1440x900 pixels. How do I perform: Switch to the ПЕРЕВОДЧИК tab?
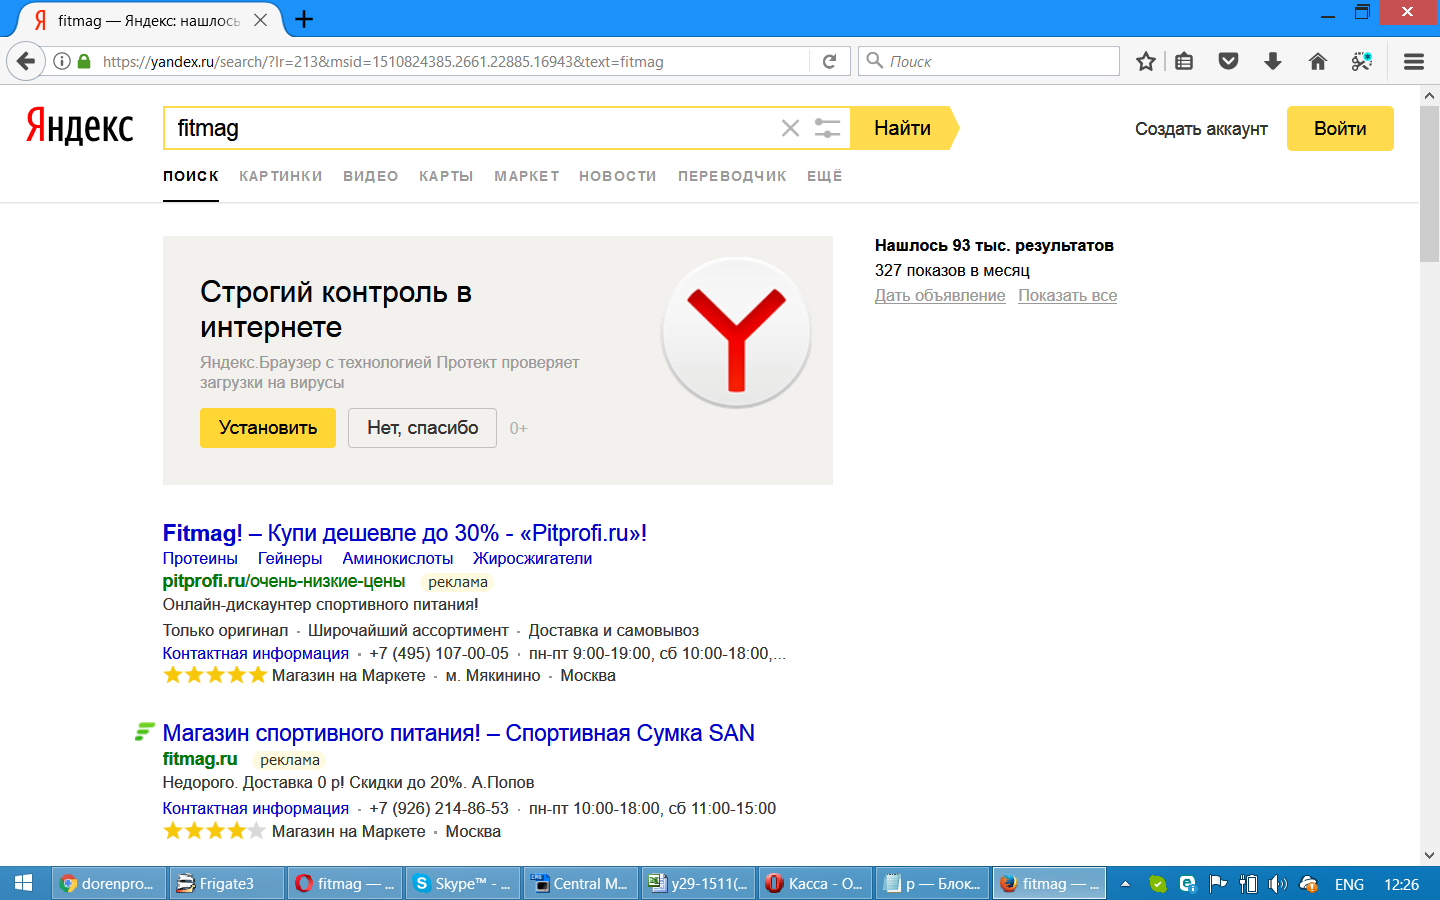point(732,176)
